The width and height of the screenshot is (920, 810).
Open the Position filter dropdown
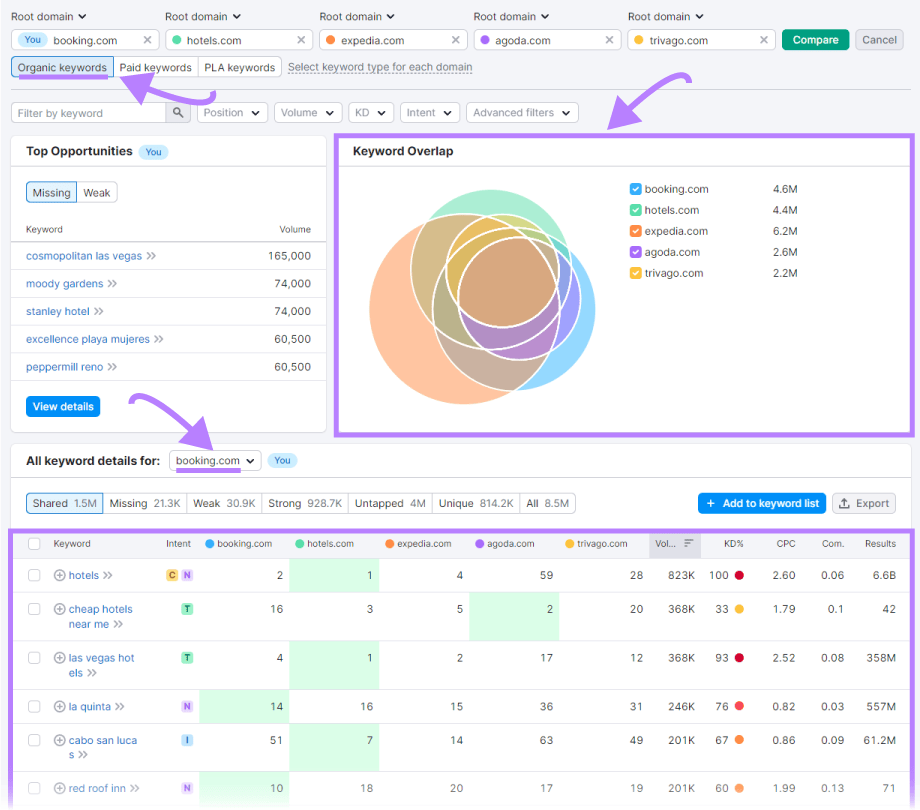[x=232, y=112]
